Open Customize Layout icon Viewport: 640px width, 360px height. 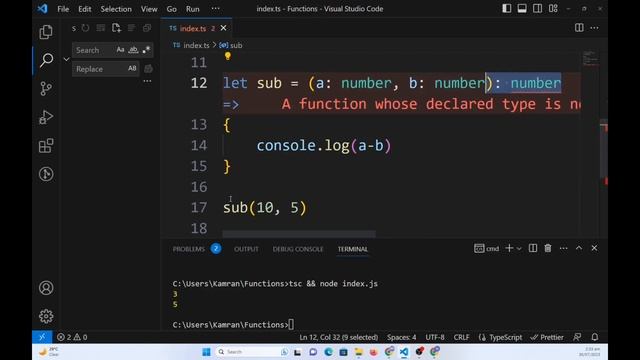pos(553,9)
